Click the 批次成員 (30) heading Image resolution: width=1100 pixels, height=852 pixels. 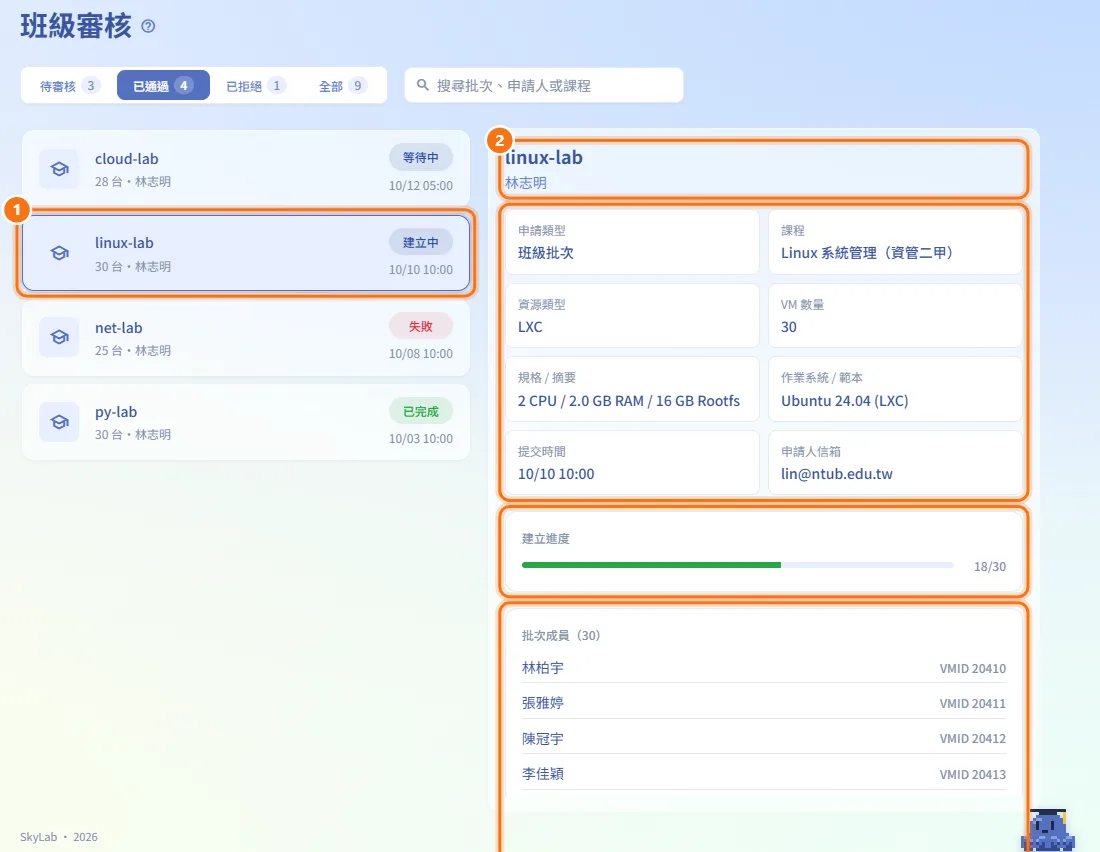click(x=561, y=635)
